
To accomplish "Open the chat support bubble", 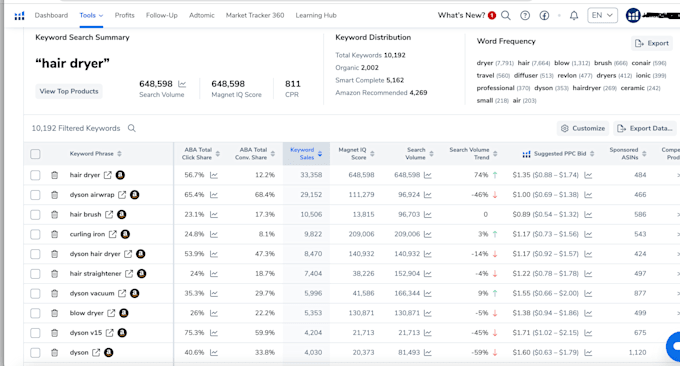I will click(x=674, y=346).
